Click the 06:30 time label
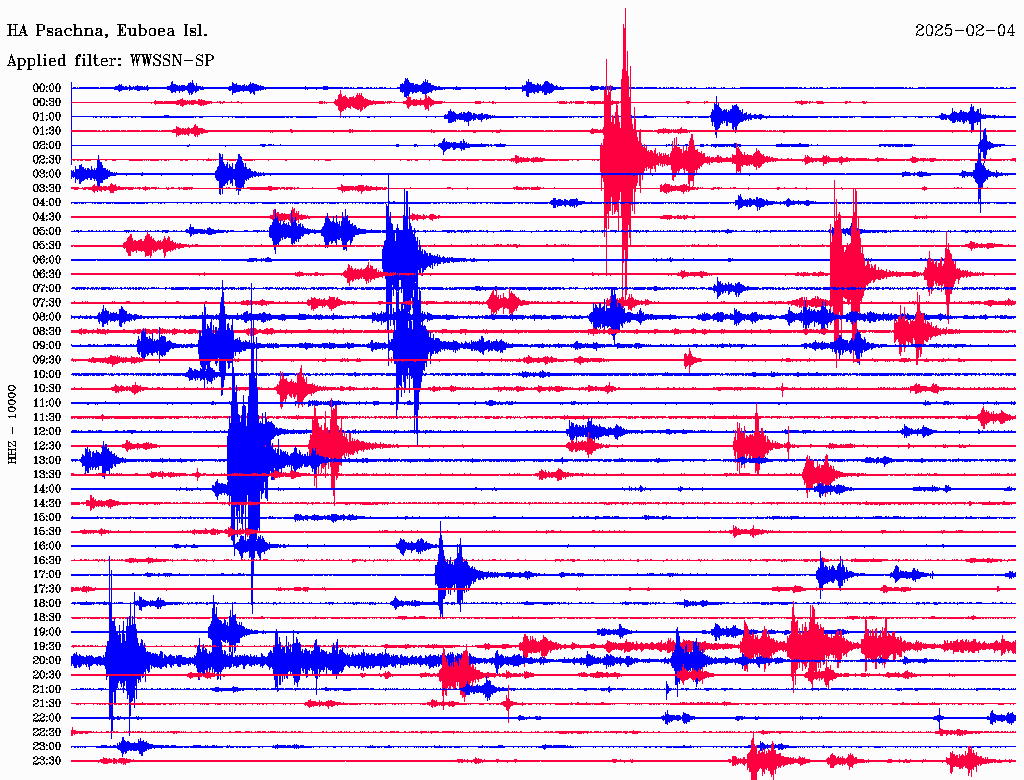Viewport: 1024px width, 780px height. (x=47, y=274)
